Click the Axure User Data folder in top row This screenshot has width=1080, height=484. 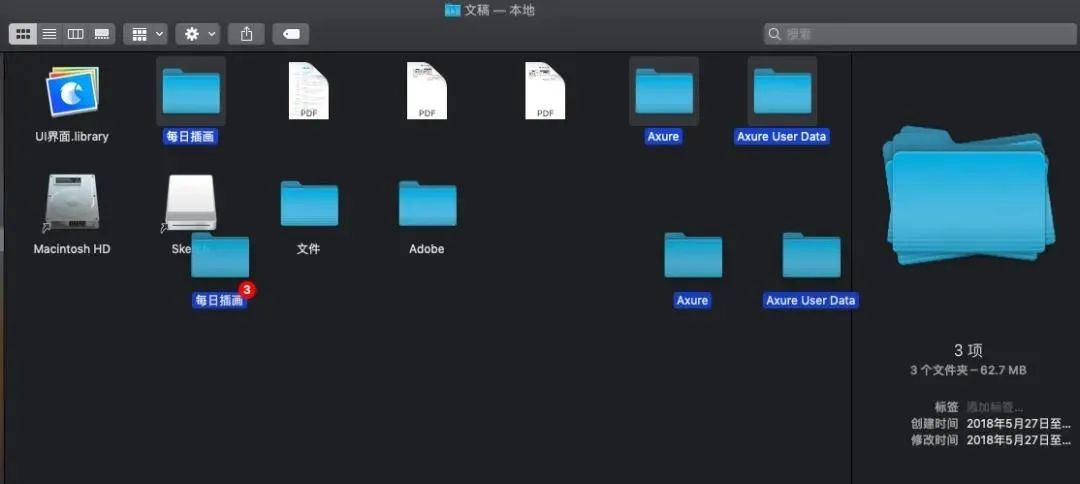(x=781, y=91)
